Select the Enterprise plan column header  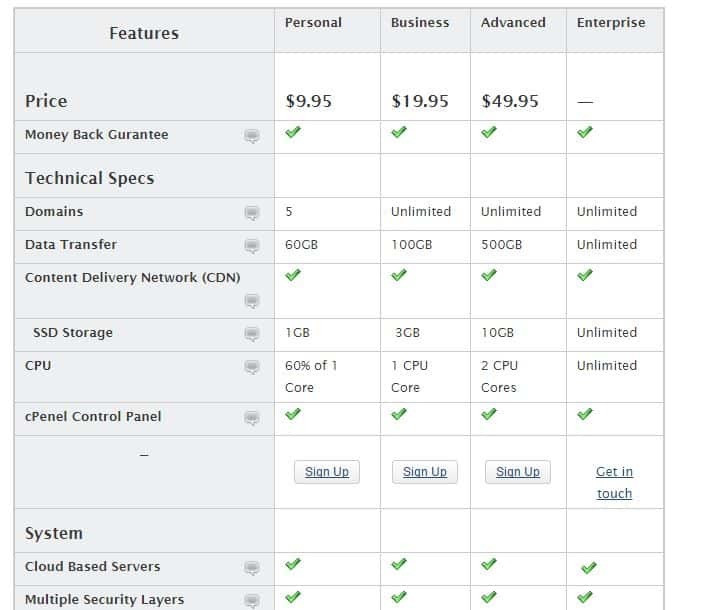pos(611,22)
